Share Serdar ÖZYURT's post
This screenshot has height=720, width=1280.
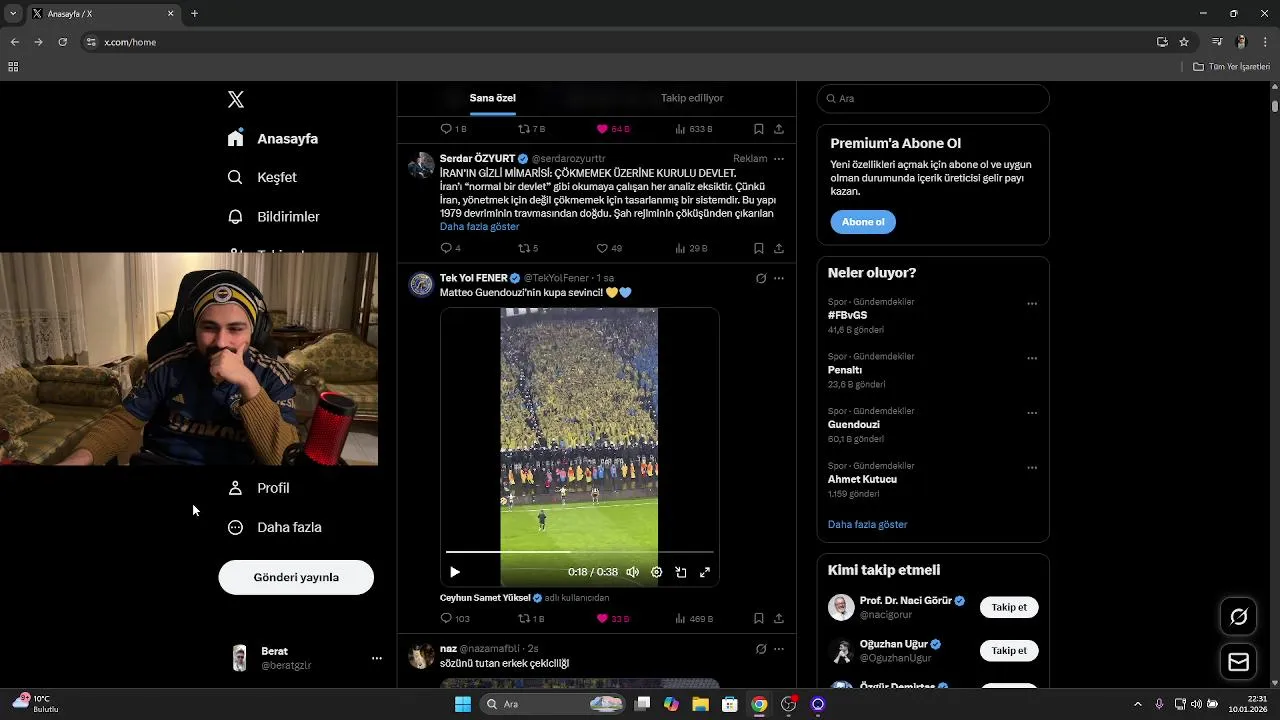[779, 248]
